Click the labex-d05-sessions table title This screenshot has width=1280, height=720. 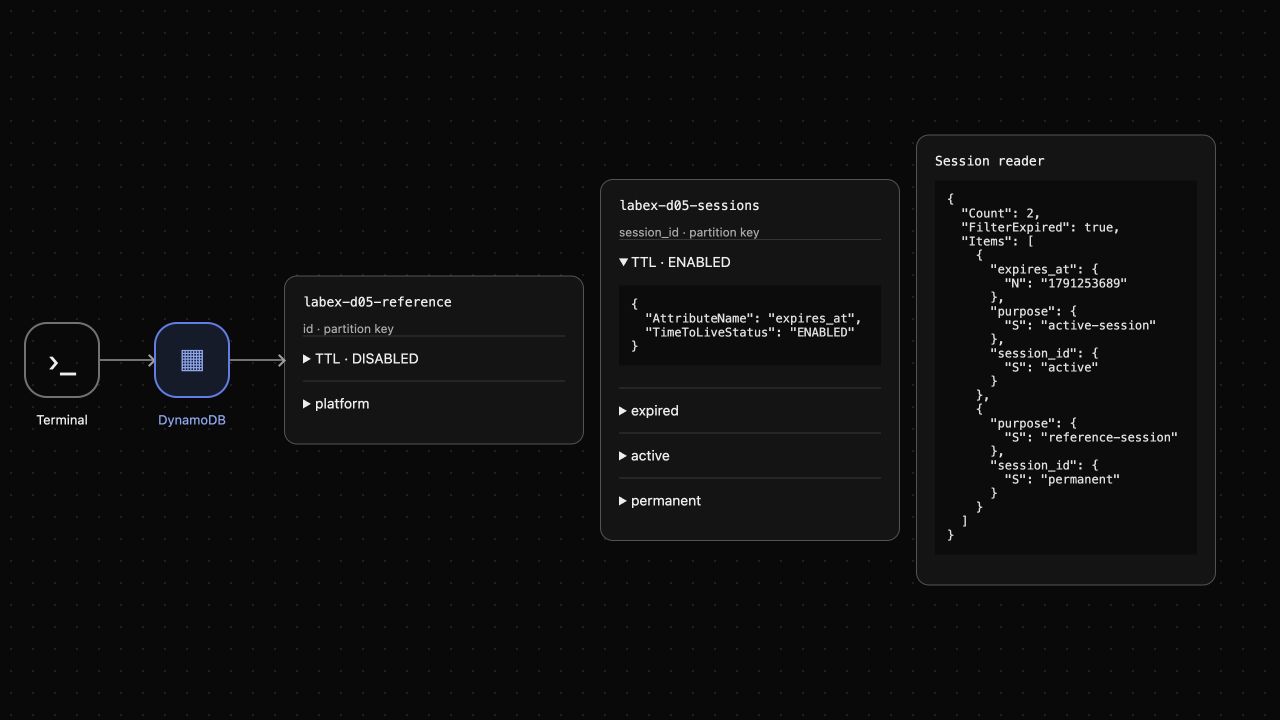[690, 206]
